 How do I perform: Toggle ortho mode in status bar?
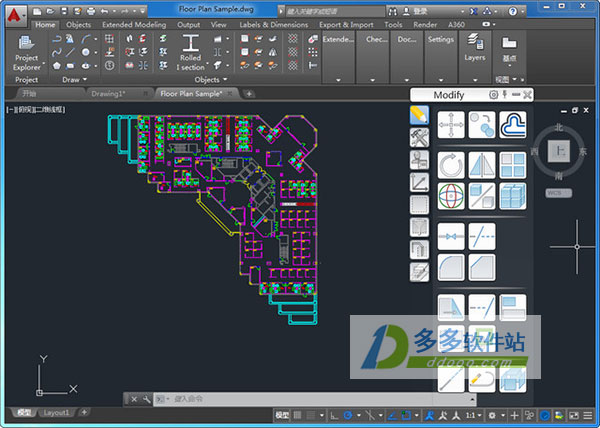pyautogui.click(x=334, y=415)
